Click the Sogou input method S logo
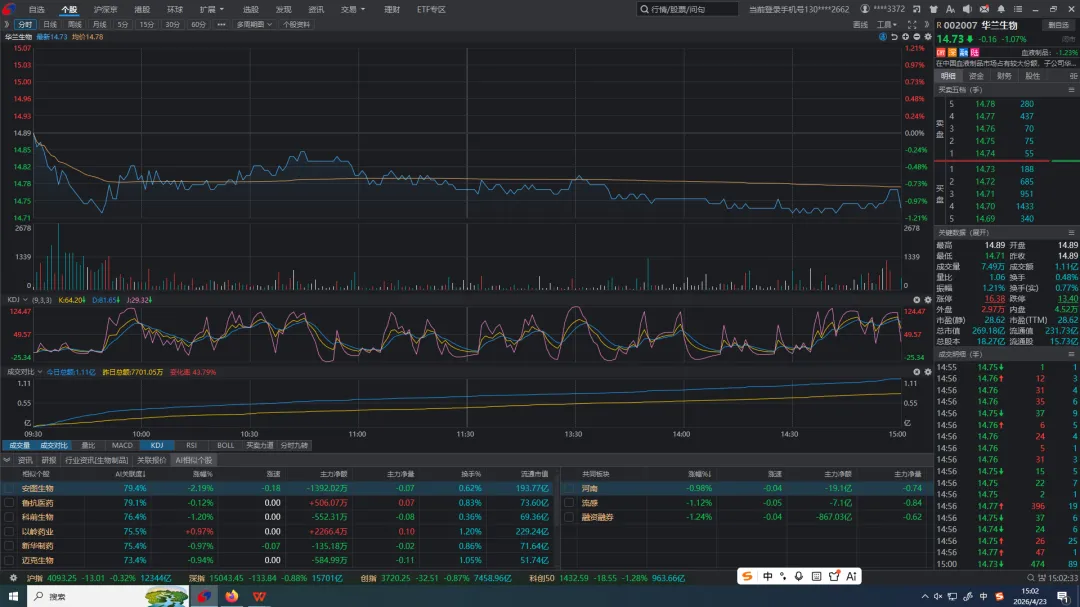This screenshot has width=1080, height=607. pos(747,576)
